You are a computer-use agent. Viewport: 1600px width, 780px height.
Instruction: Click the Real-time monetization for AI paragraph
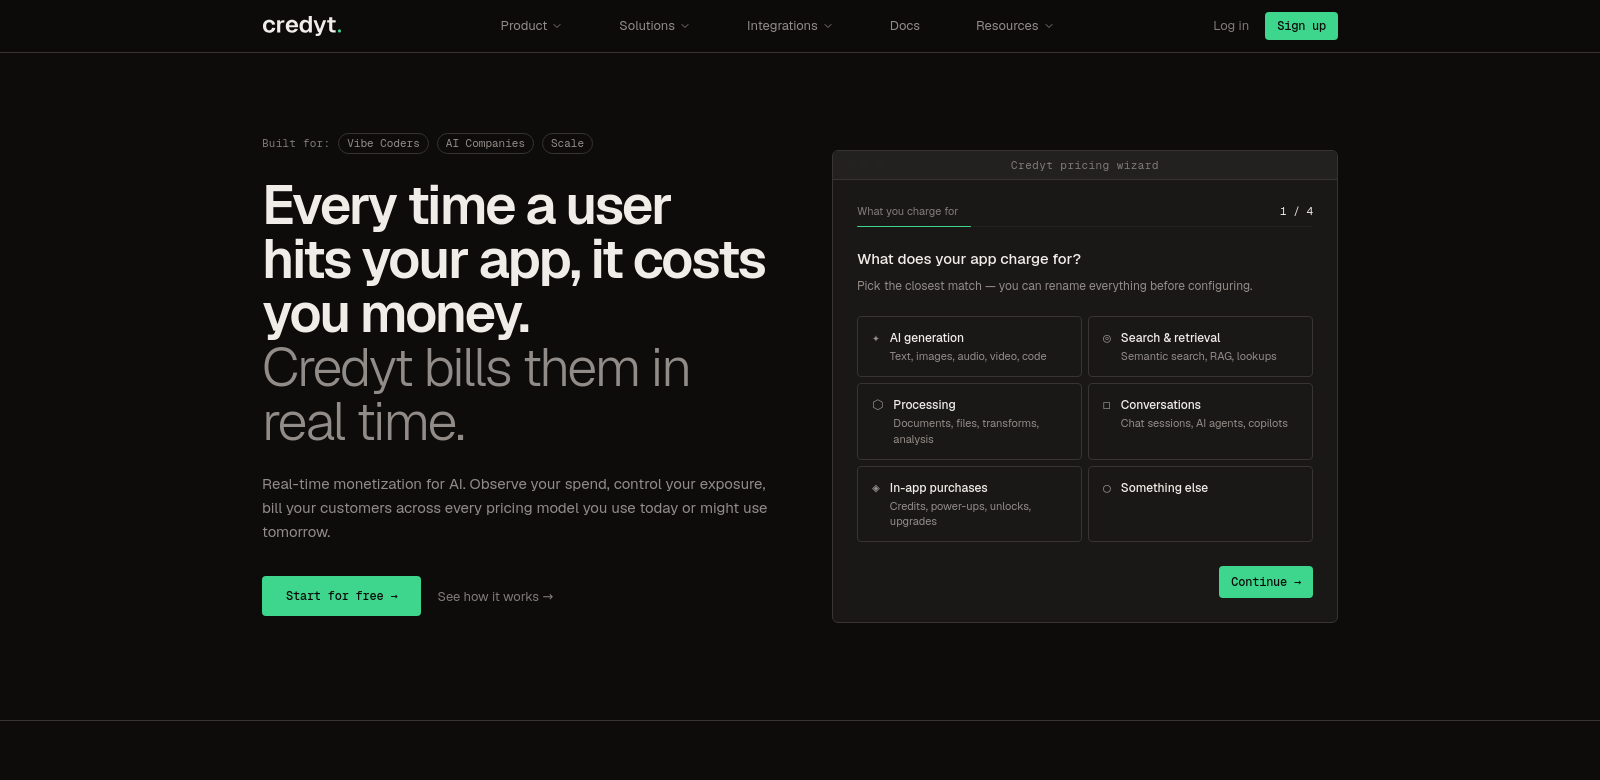(x=515, y=508)
